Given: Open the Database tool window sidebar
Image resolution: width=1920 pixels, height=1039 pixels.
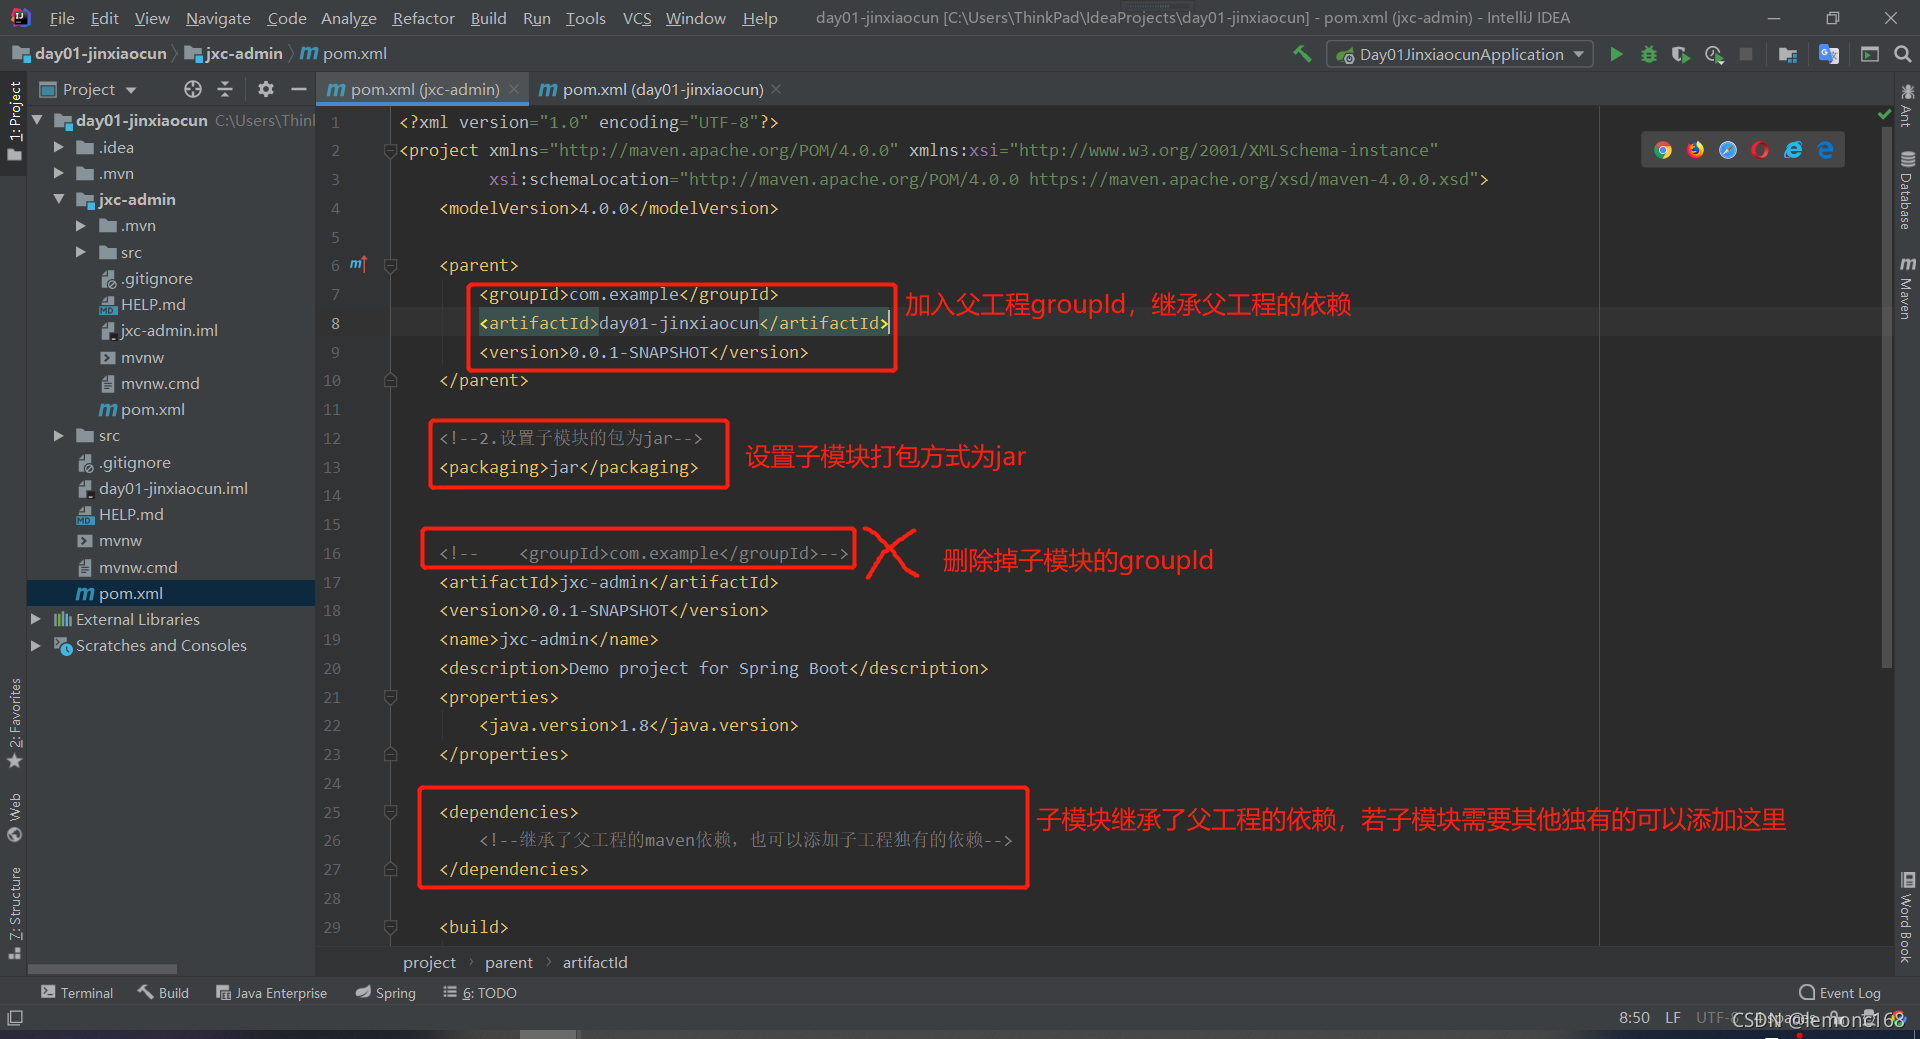Looking at the screenshot, I should coord(1907,190).
